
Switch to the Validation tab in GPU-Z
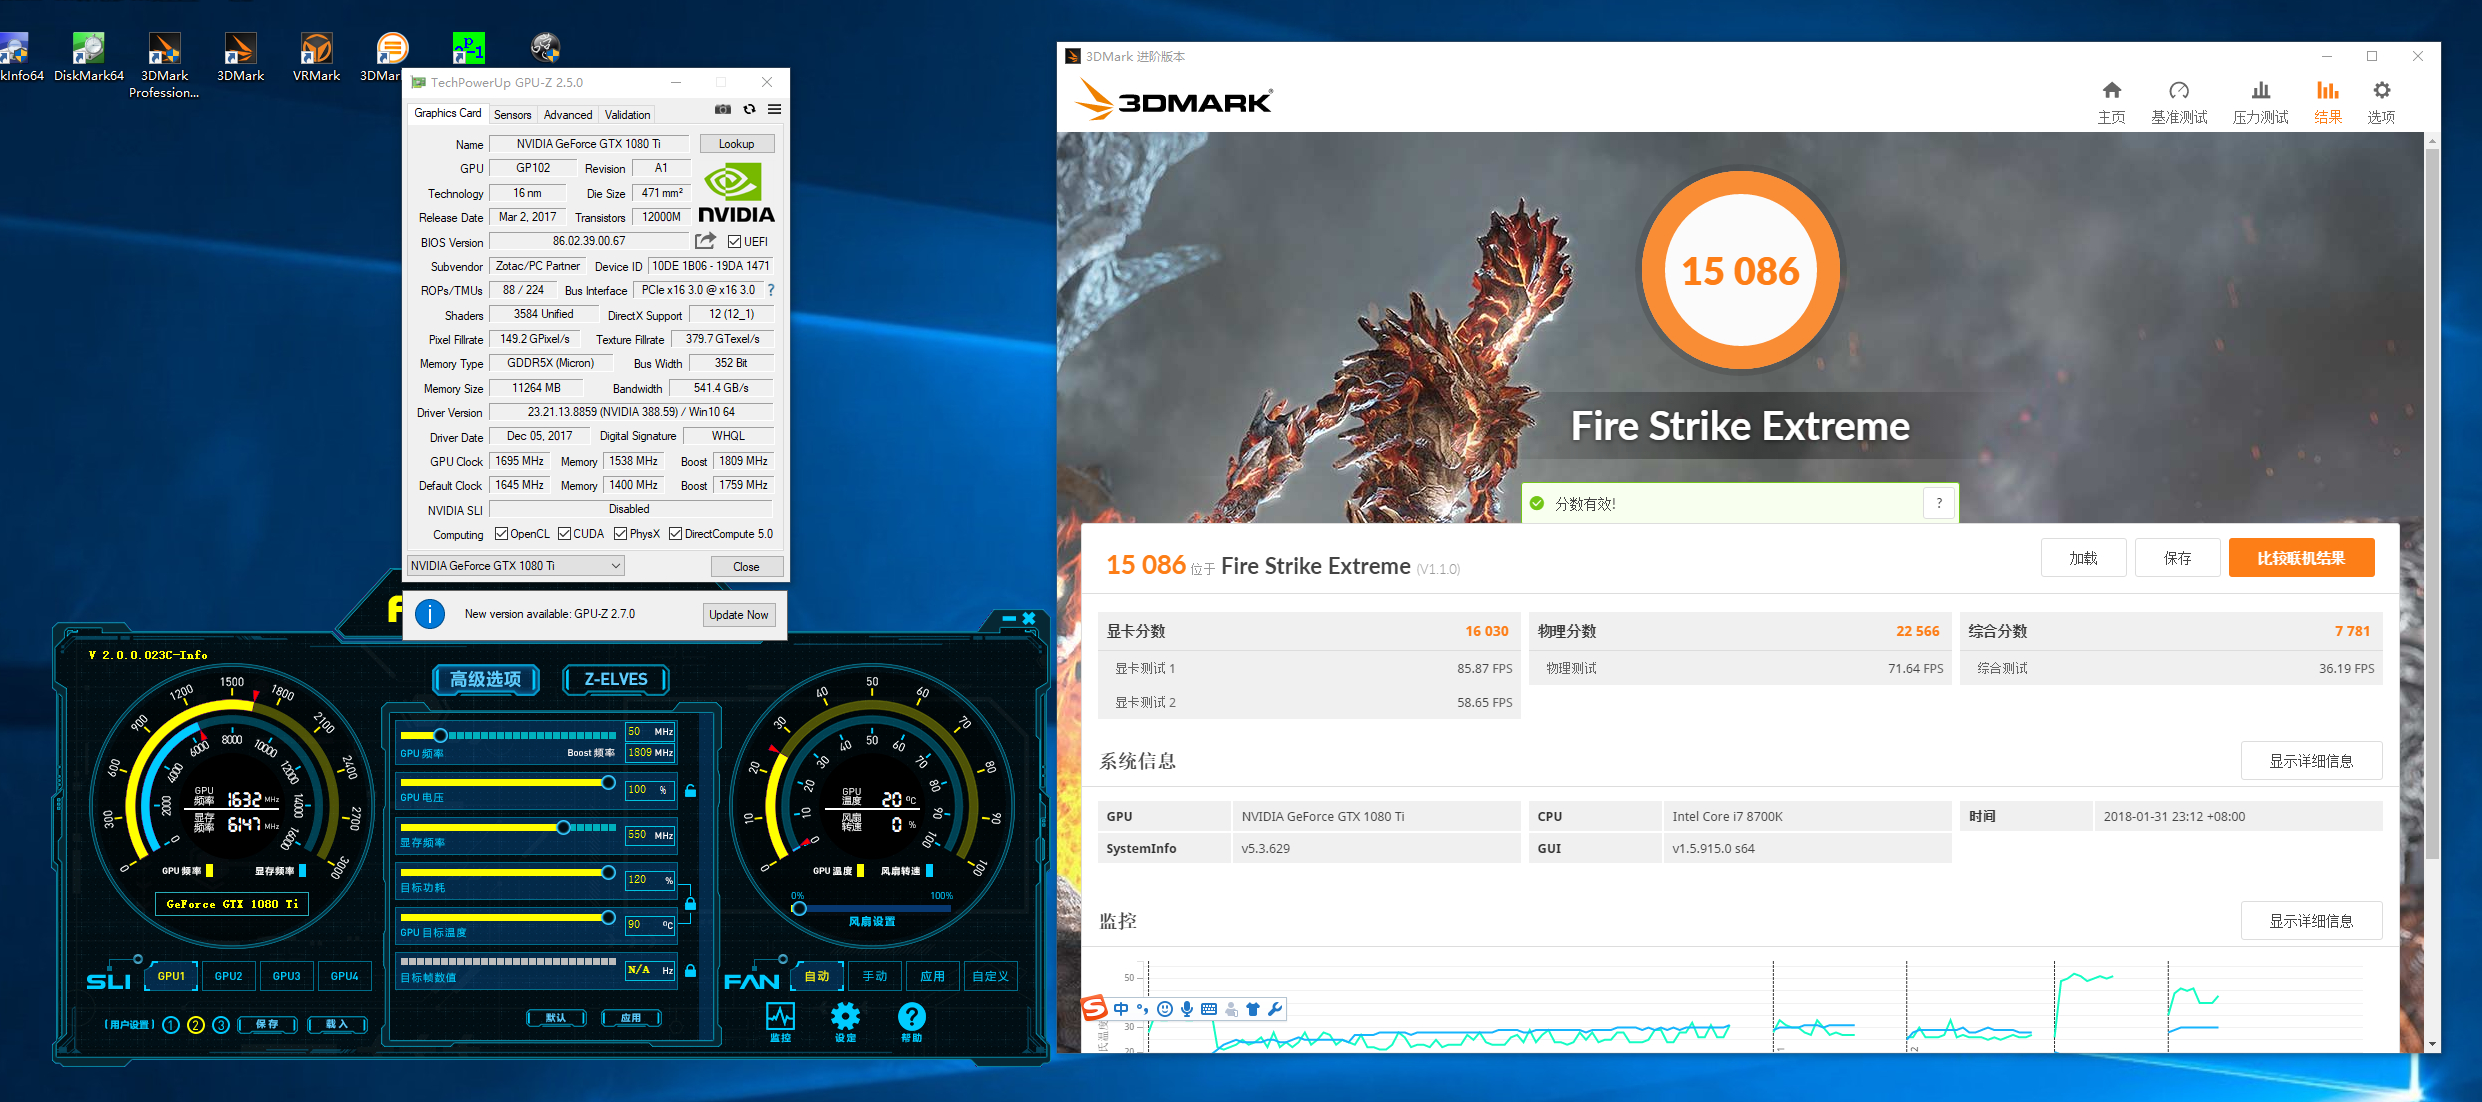pos(627,115)
